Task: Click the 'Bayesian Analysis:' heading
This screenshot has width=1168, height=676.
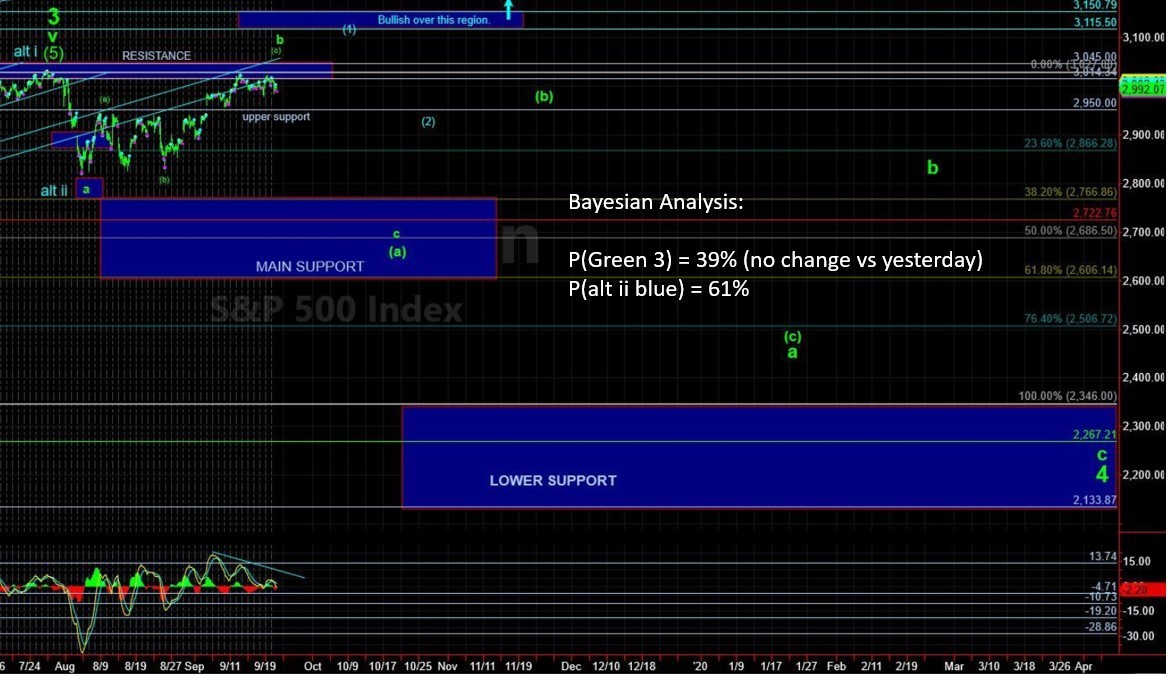Action: click(656, 202)
